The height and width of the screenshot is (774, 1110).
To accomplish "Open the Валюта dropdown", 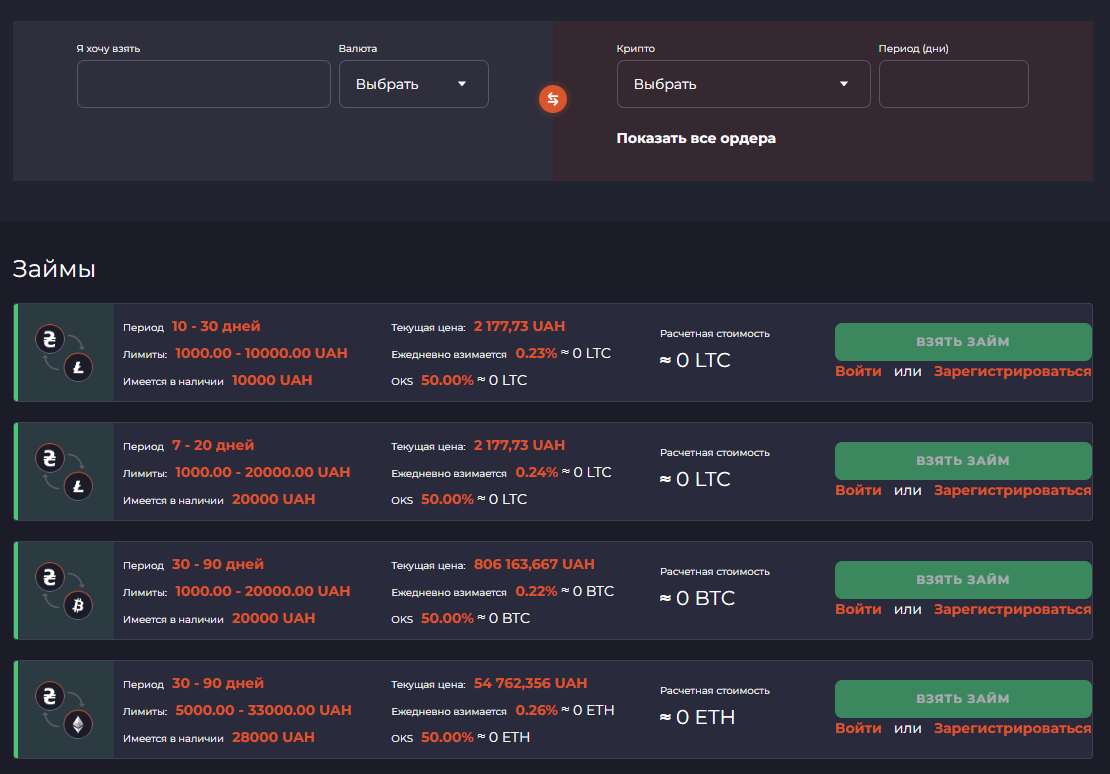I will coord(413,84).
